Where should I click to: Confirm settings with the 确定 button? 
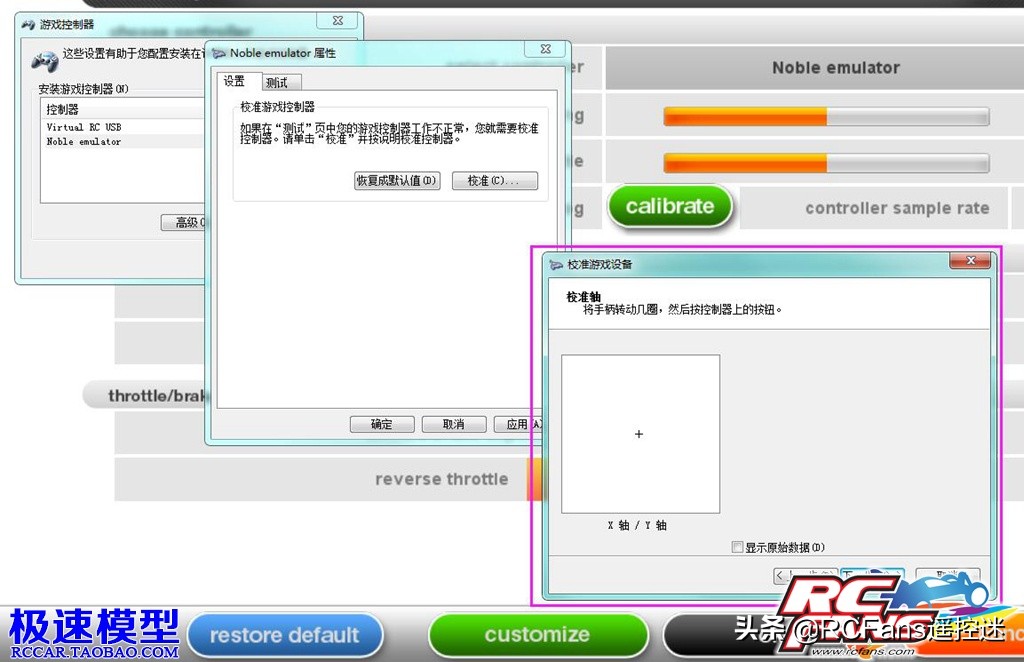coord(381,423)
